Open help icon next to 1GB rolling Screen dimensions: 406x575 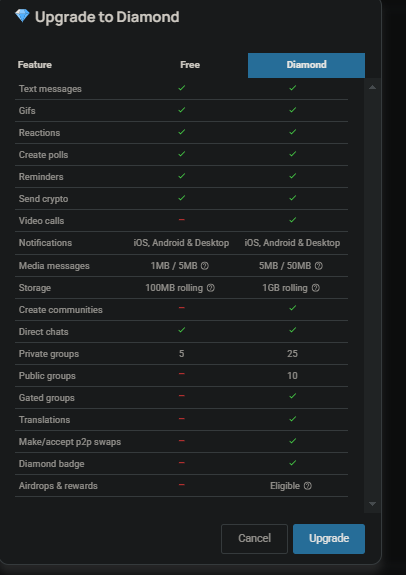coord(315,288)
